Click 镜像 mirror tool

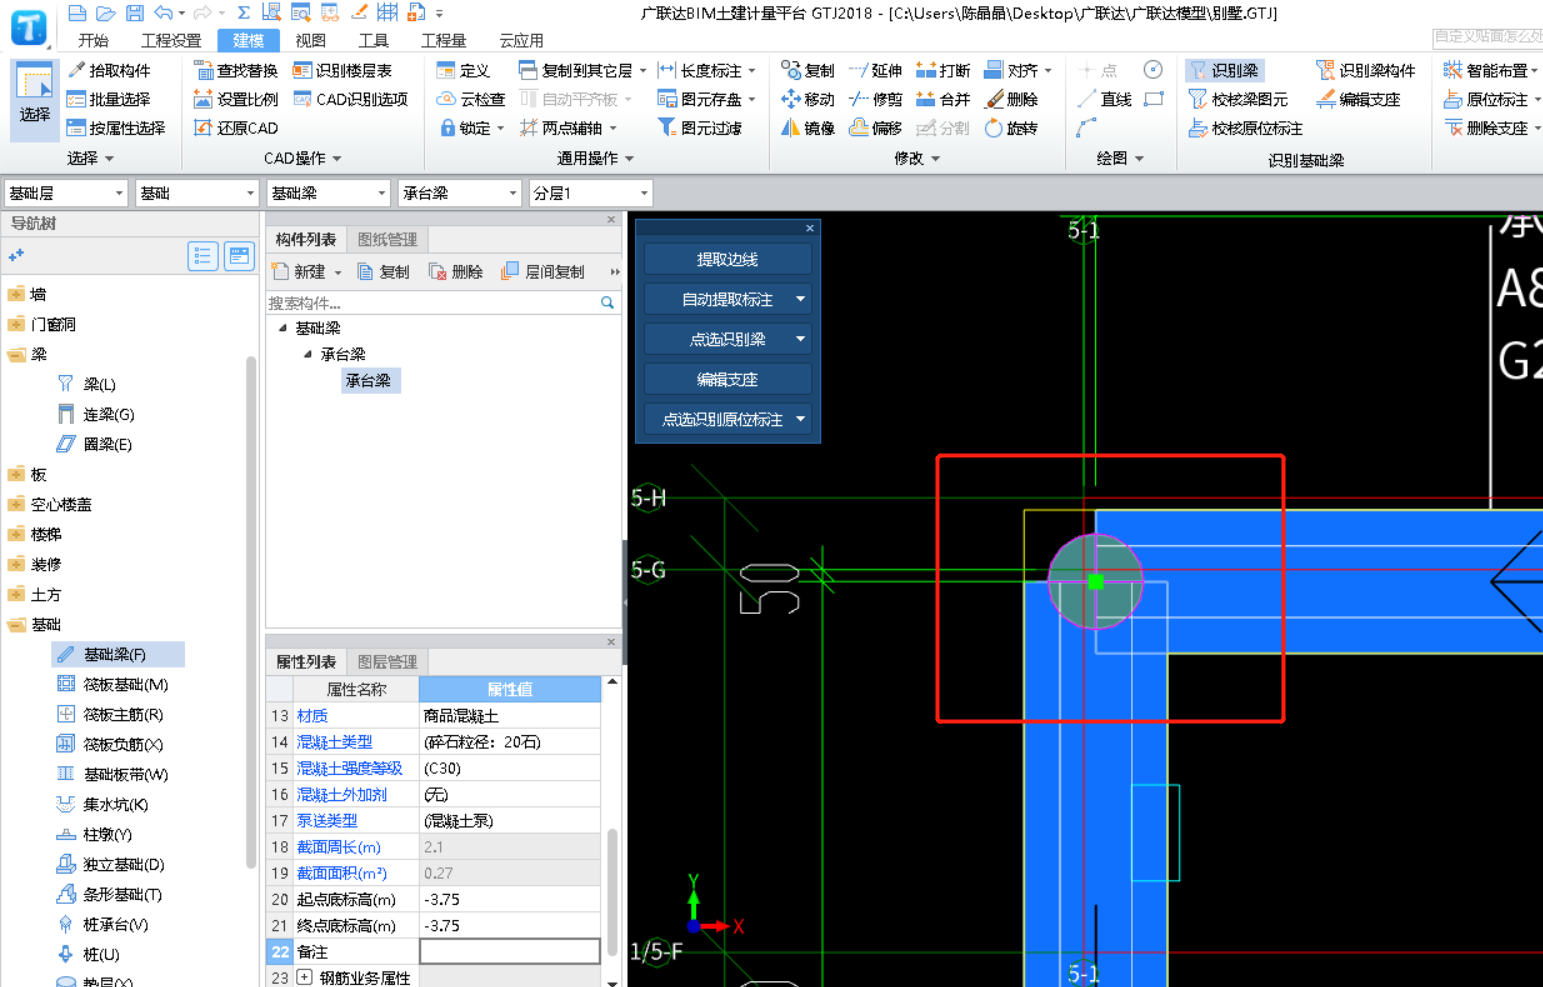point(808,128)
